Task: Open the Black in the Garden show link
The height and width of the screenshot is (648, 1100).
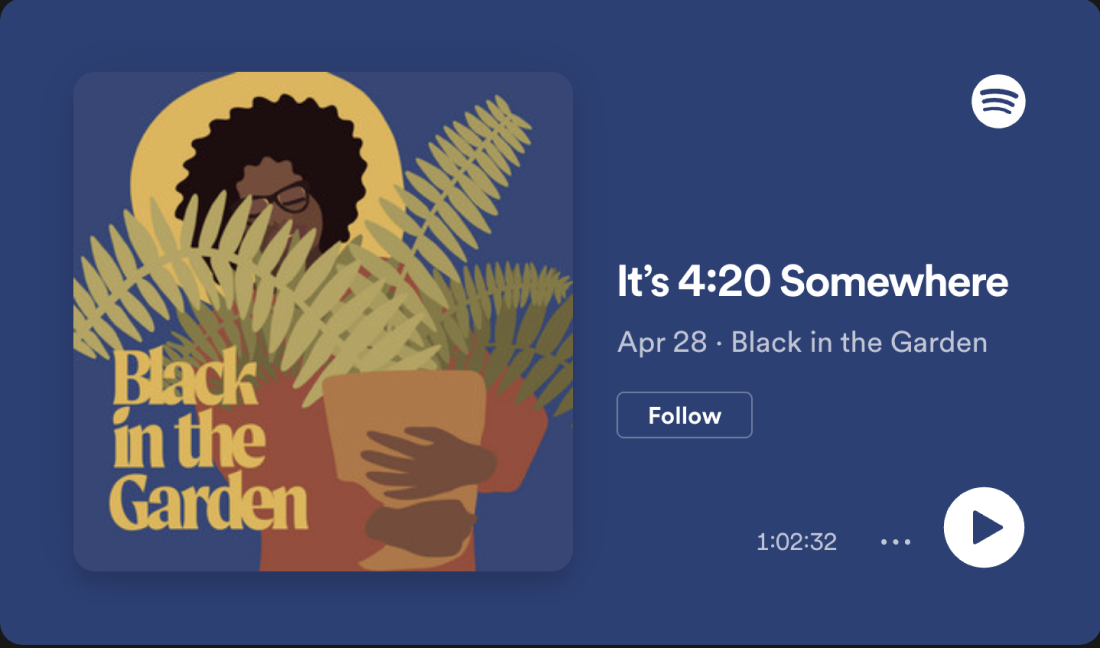Action: coord(859,342)
